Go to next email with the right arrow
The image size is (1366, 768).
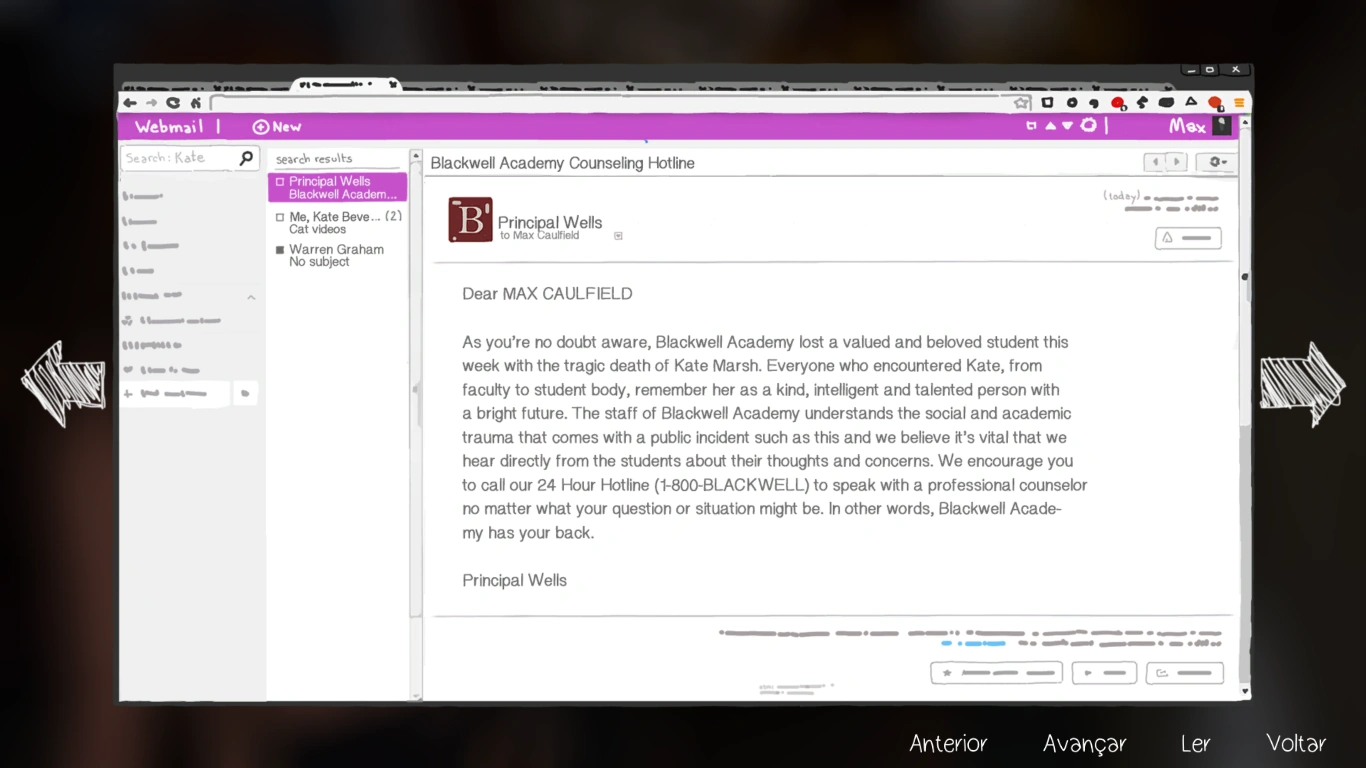click(1176, 162)
